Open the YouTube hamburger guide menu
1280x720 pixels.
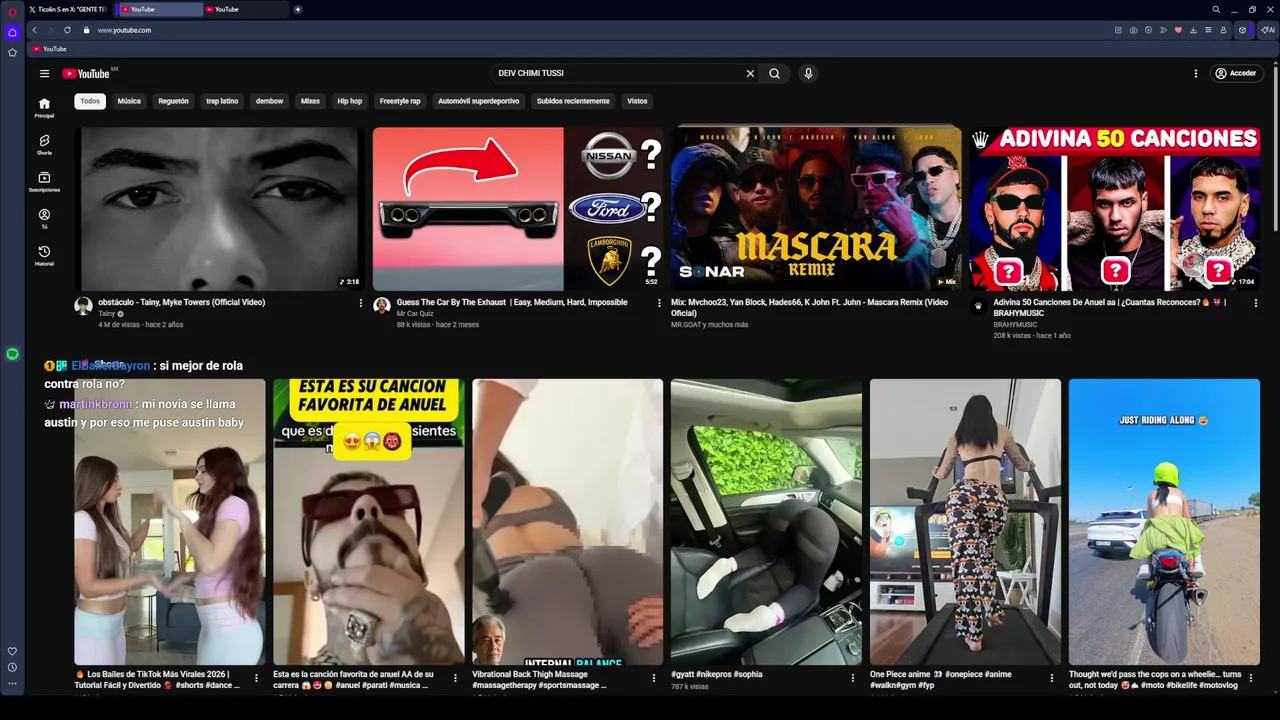(44, 73)
